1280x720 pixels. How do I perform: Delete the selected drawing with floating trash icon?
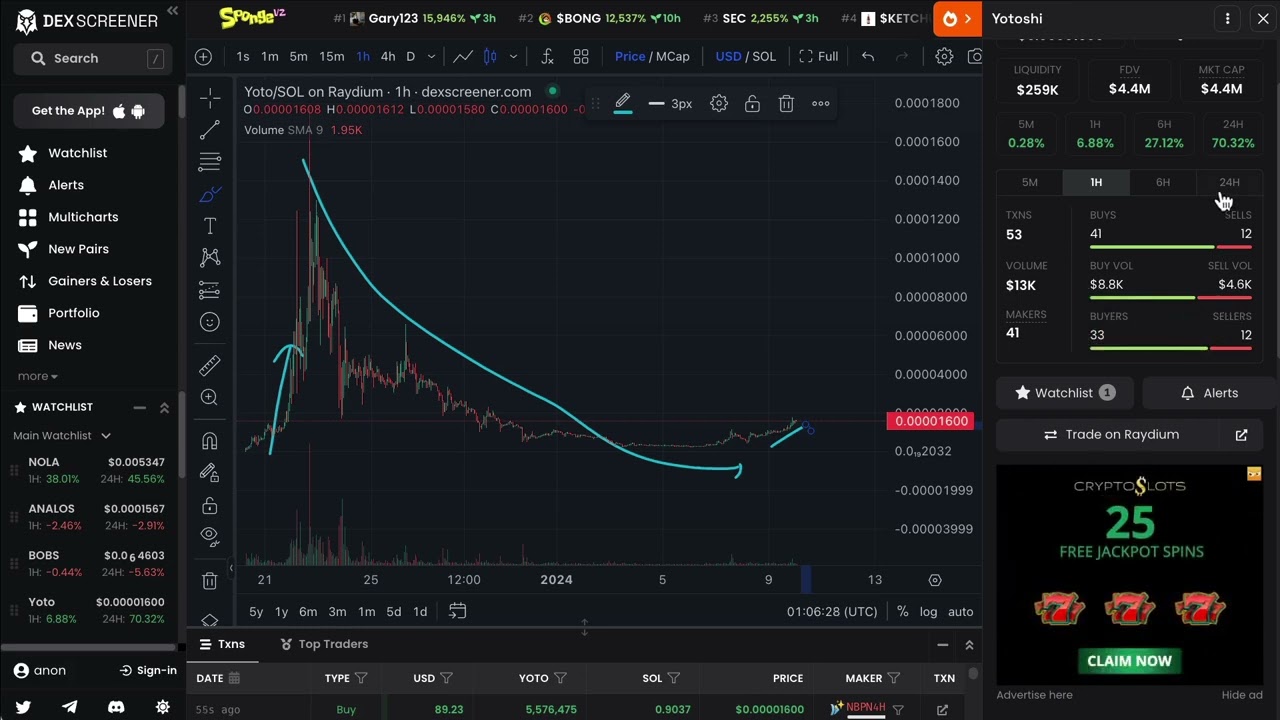786,103
